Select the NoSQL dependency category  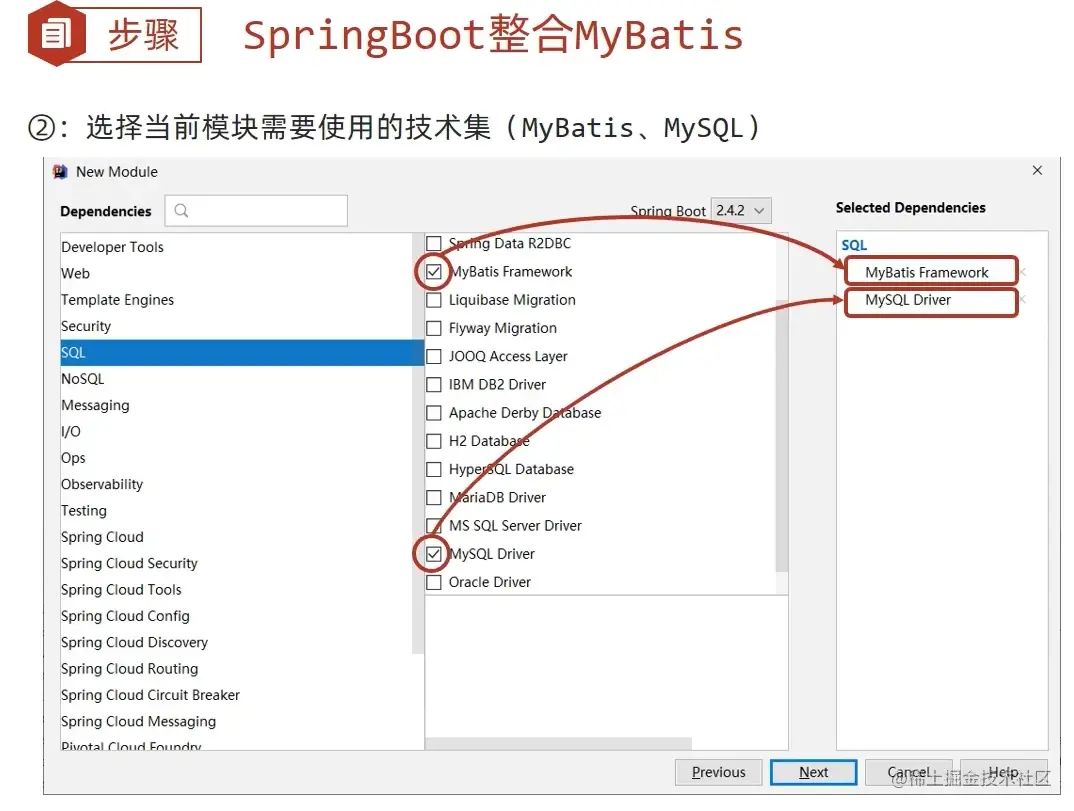click(x=82, y=378)
